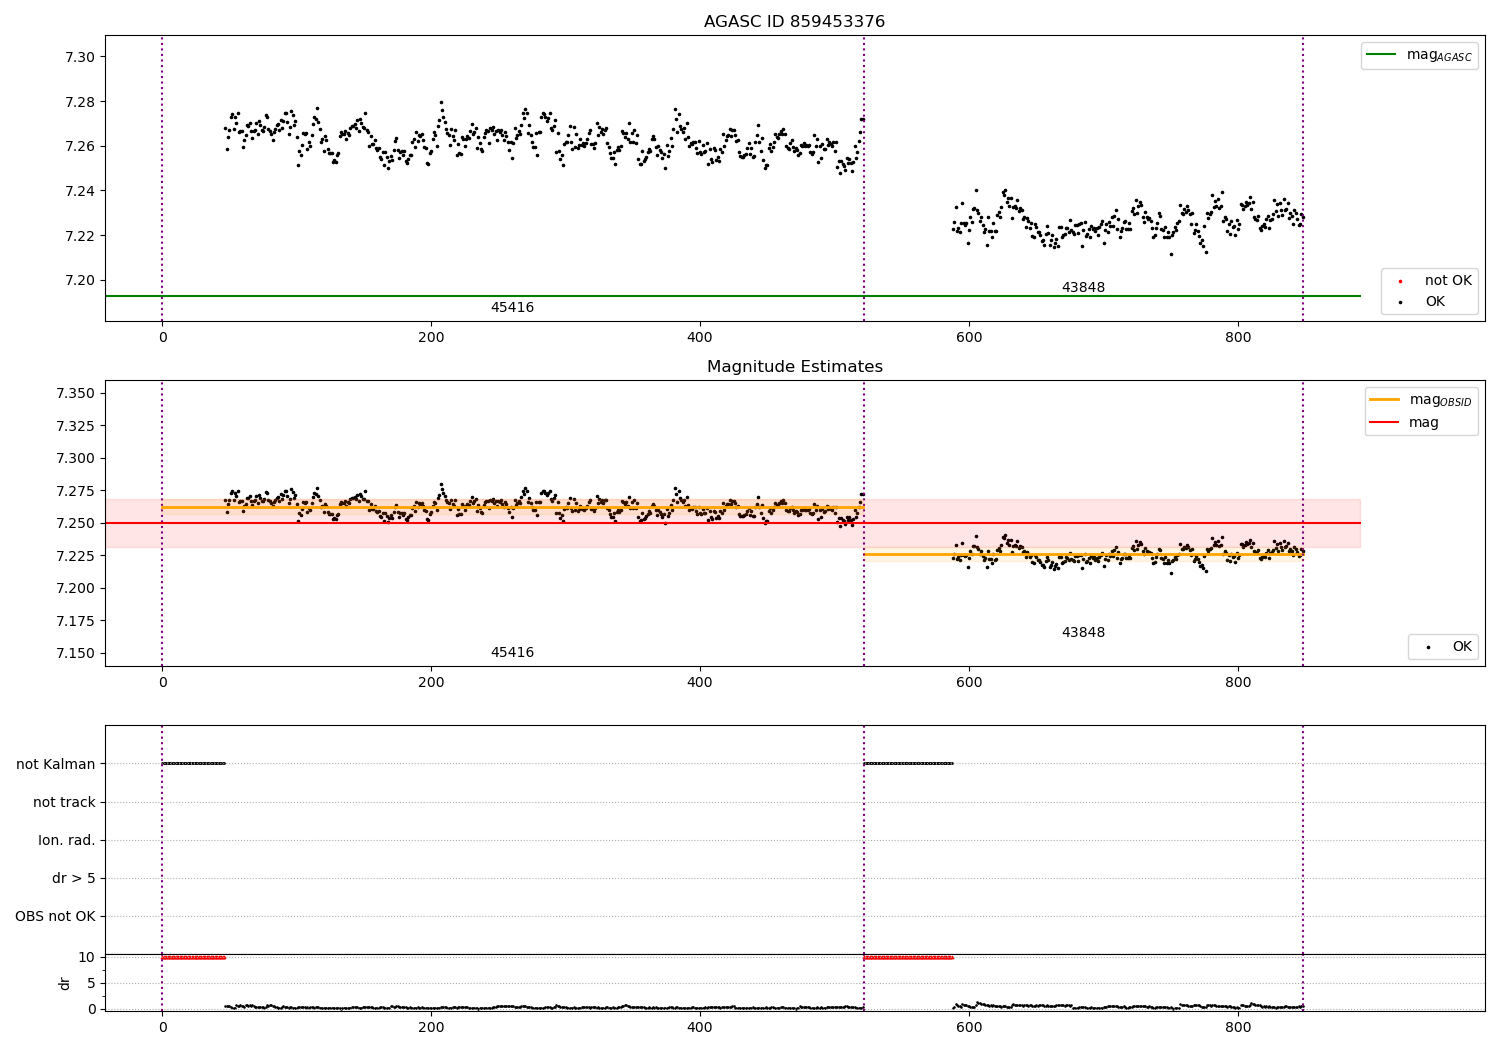Select obsid label 43848 in the Magnitude Estimates plot
The width and height of the screenshot is (1500, 1050).
1083,633
